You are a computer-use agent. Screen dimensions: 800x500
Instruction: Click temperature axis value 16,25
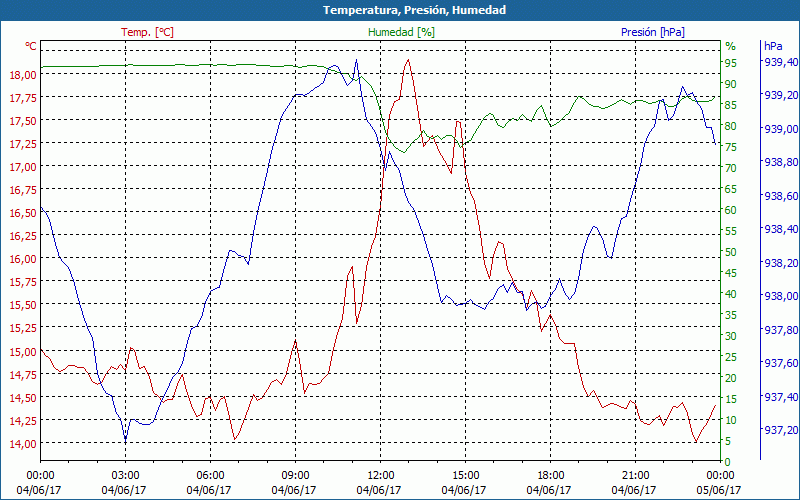23,236
